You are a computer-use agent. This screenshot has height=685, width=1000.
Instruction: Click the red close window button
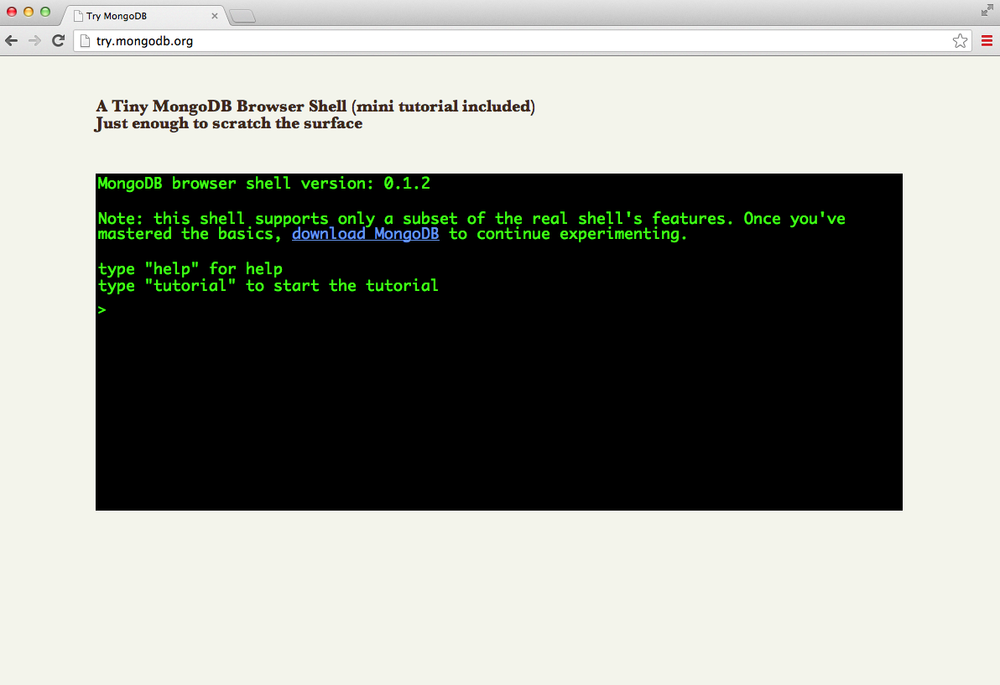tap(10, 11)
